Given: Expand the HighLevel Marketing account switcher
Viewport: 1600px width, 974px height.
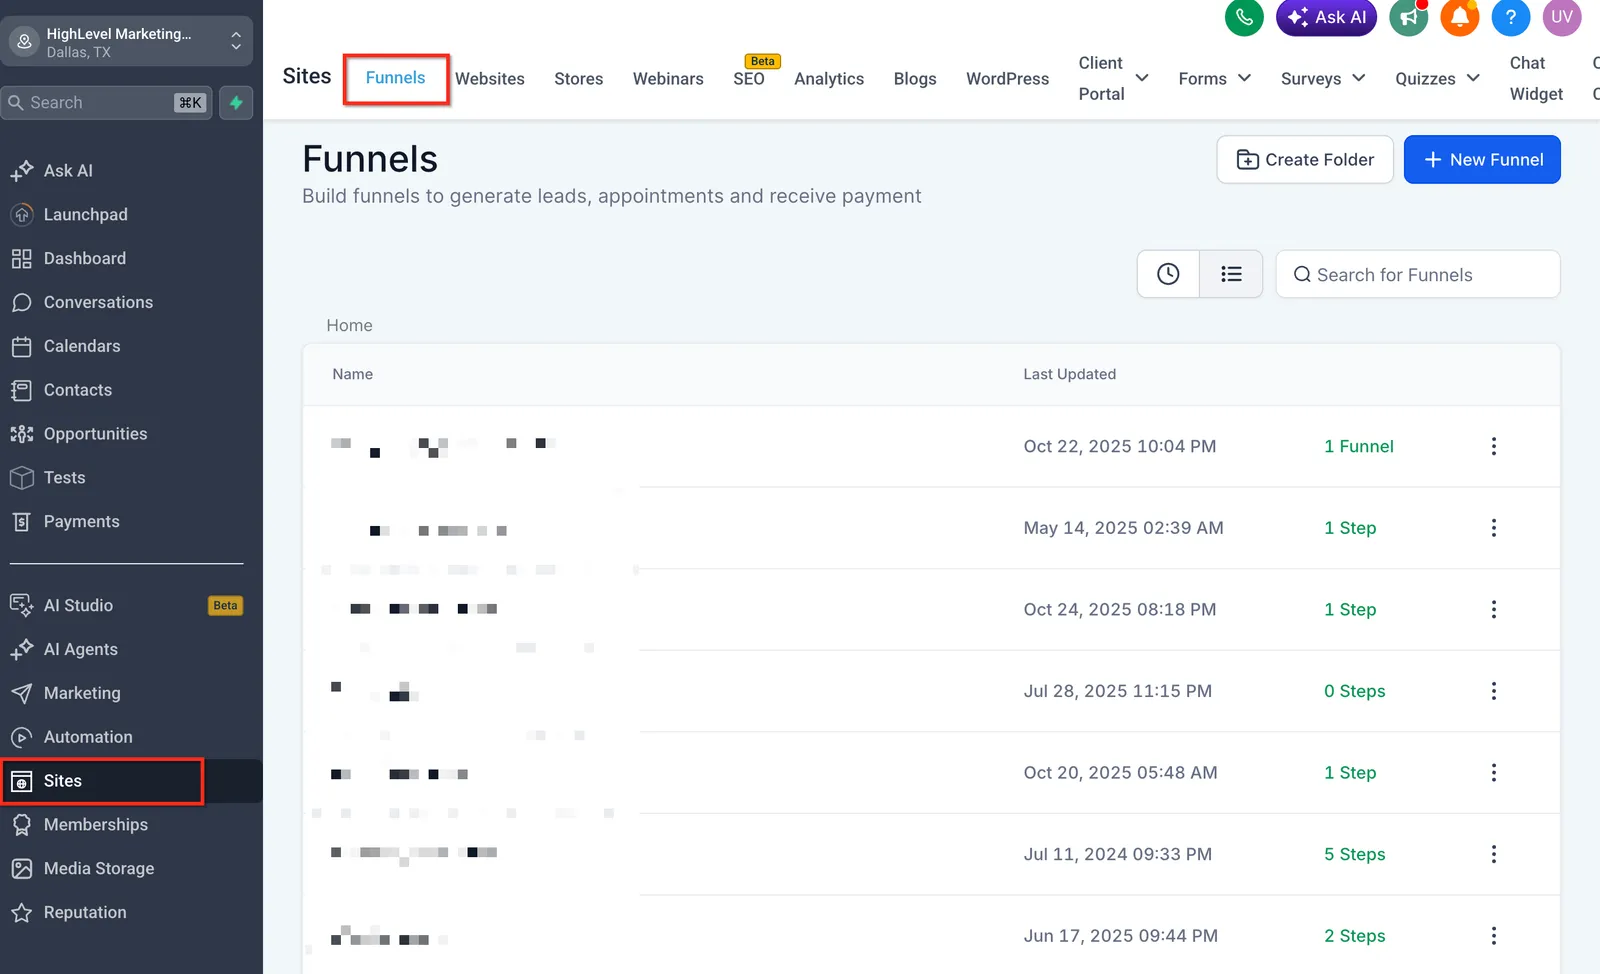Looking at the screenshot, I should 126,42.
